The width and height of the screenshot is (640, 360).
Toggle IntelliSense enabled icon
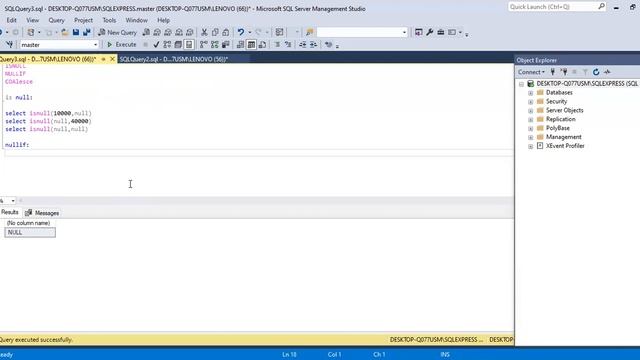189,44
